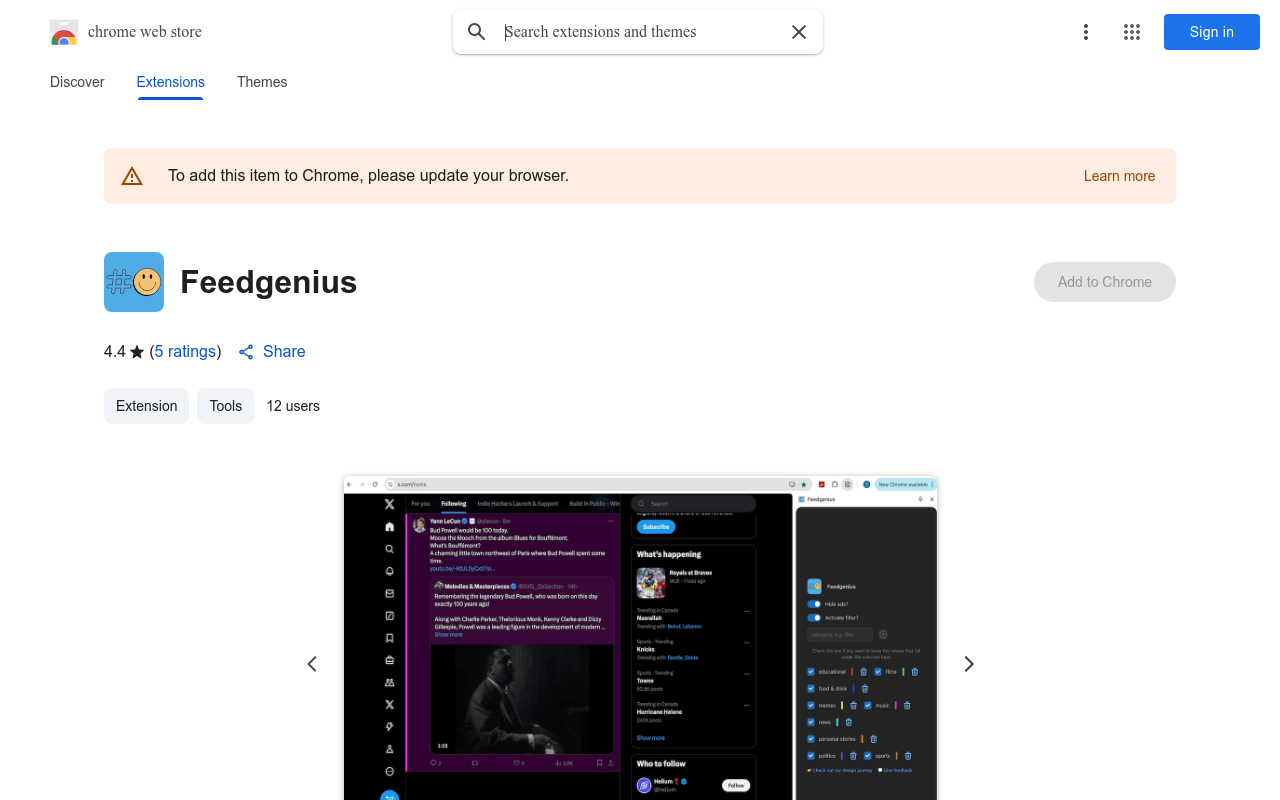The height and width of the screenshot is (800, 1280).
Task: Click the 4.4 rating star icon
Action: 137,352
